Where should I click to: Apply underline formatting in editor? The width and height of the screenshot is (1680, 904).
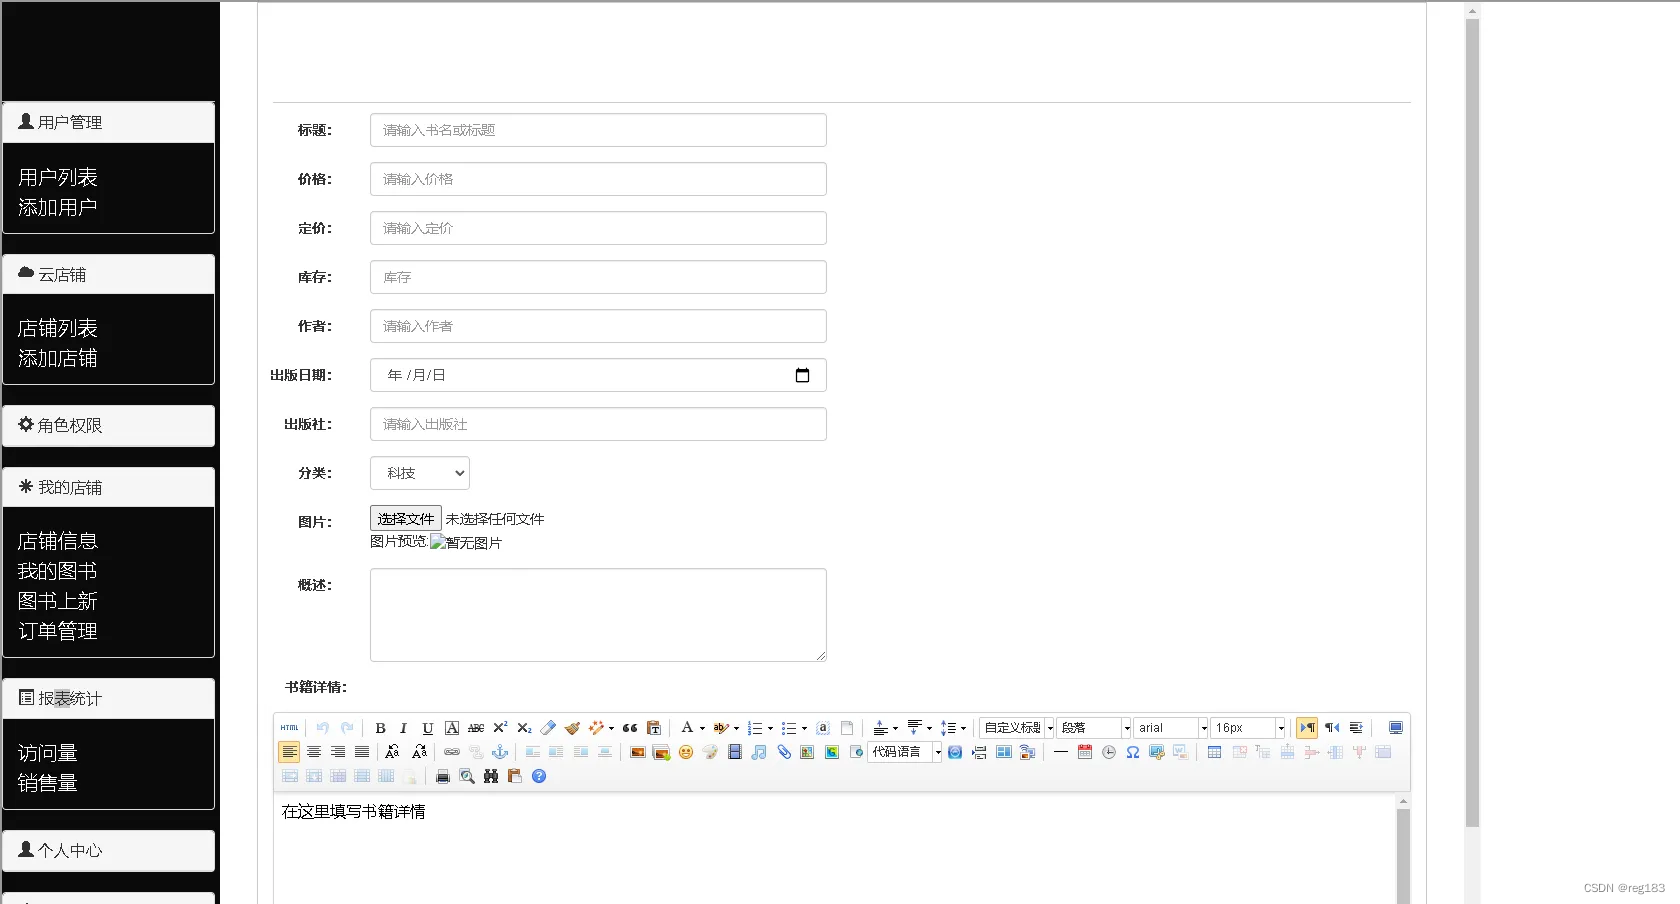(x=428, y=728)
